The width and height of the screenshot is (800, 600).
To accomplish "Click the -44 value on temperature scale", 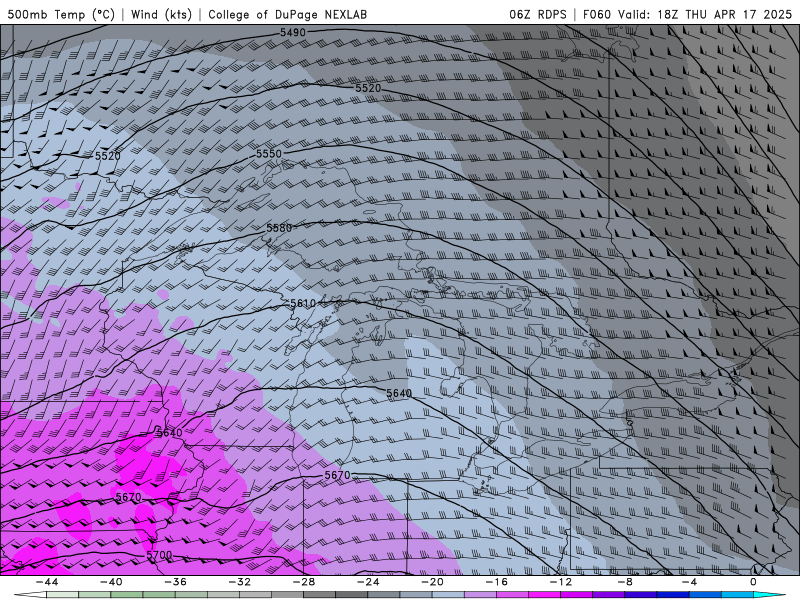I will 47,582.
